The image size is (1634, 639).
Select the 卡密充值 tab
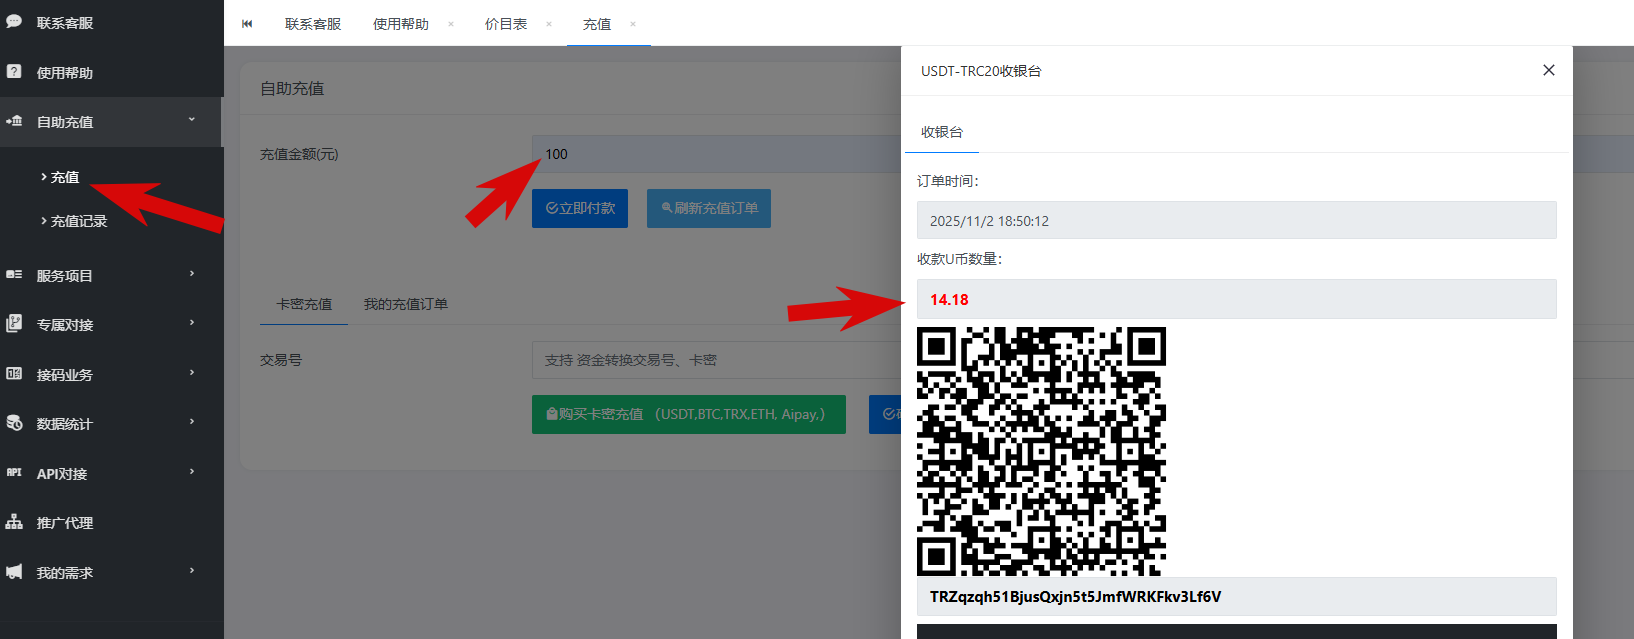(x=304, y=304)
